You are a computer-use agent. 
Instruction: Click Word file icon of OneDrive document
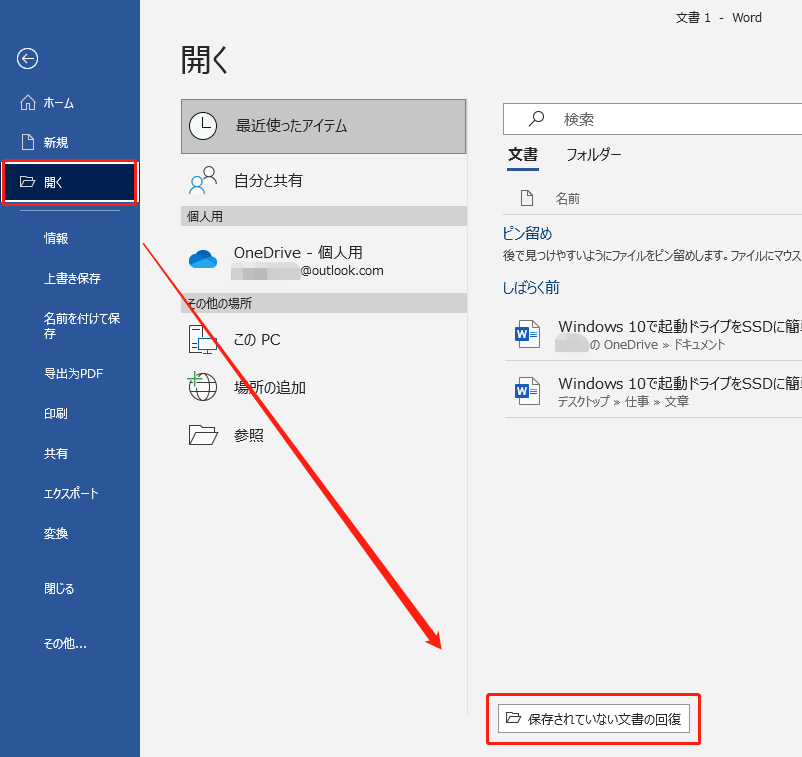[527, 334]
